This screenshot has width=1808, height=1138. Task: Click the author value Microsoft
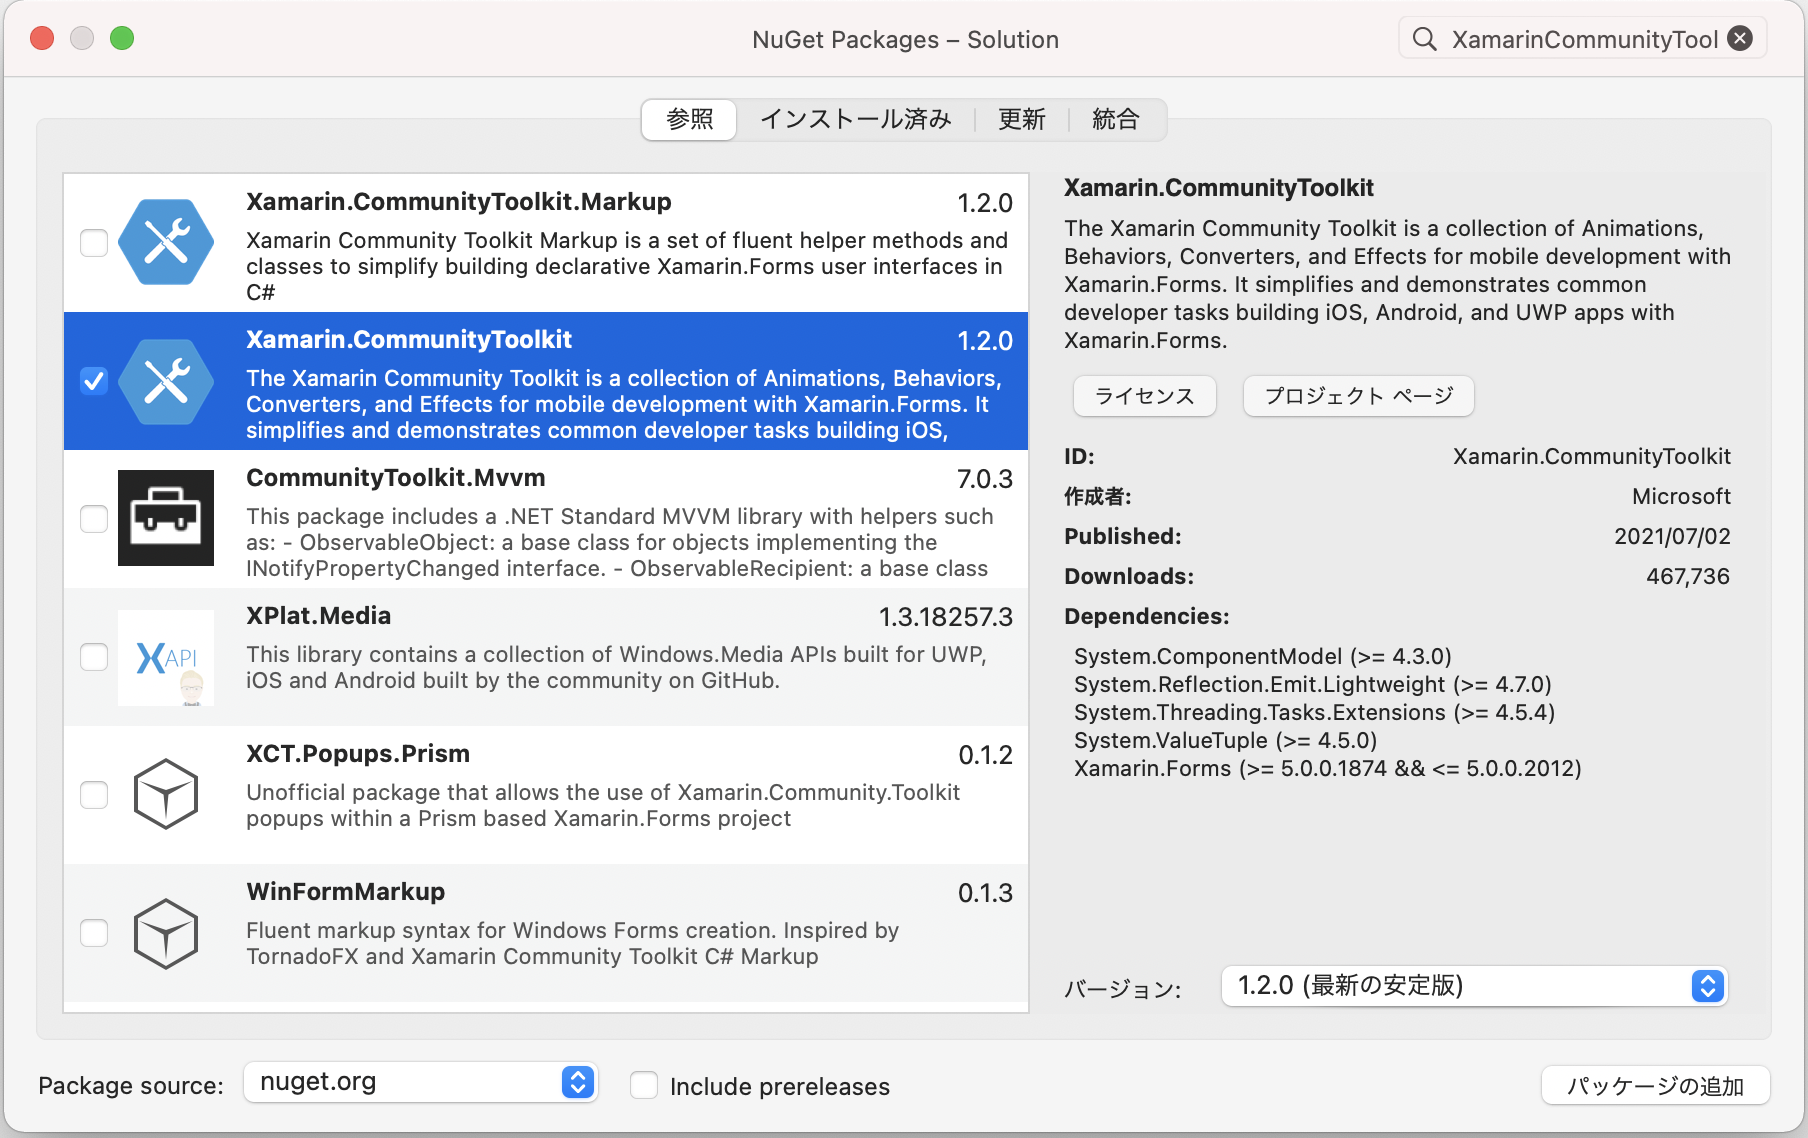tap(1681, 496)
